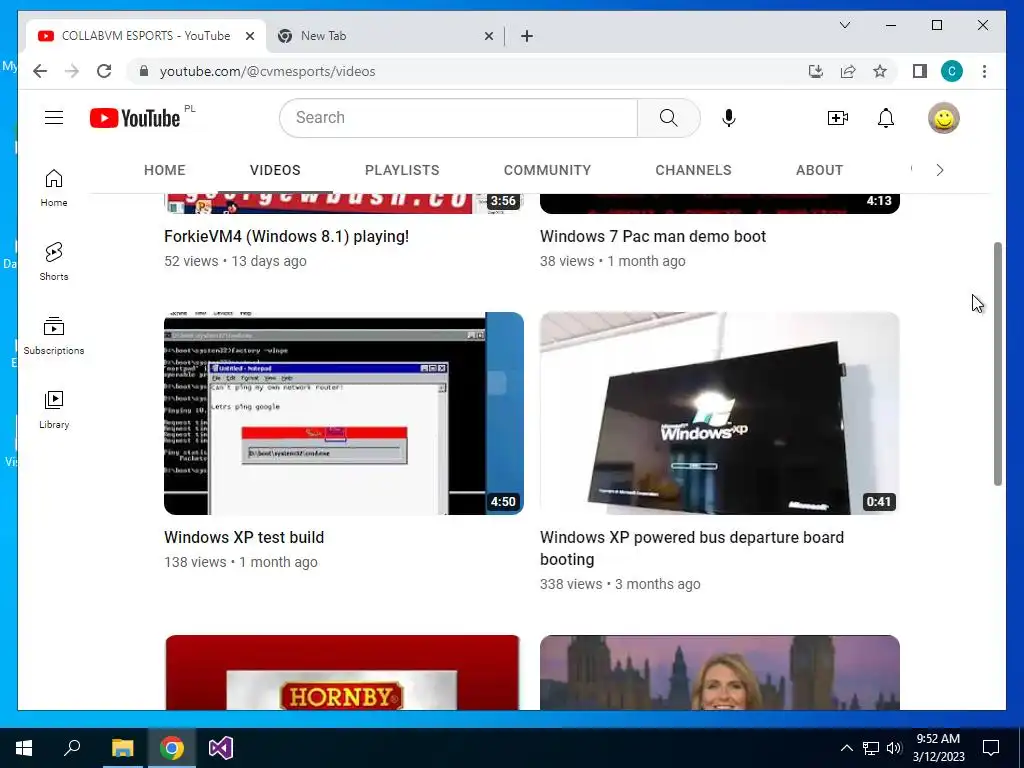Click the search magnifier button
This screenshot has height=768, width=1024.
point(669,118)
